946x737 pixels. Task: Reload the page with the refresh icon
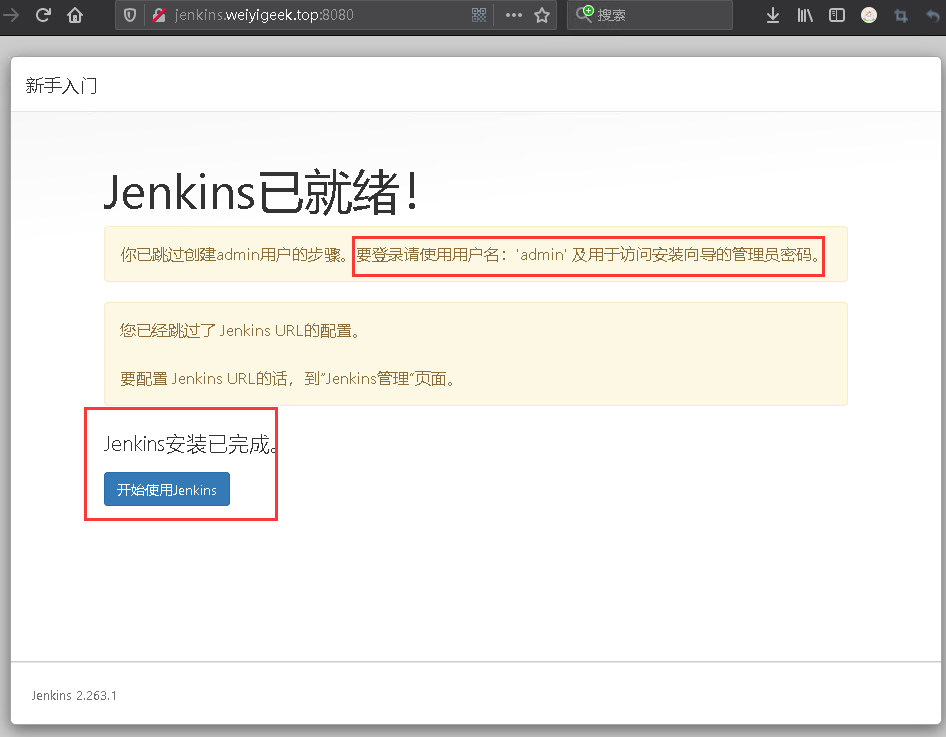43,14
